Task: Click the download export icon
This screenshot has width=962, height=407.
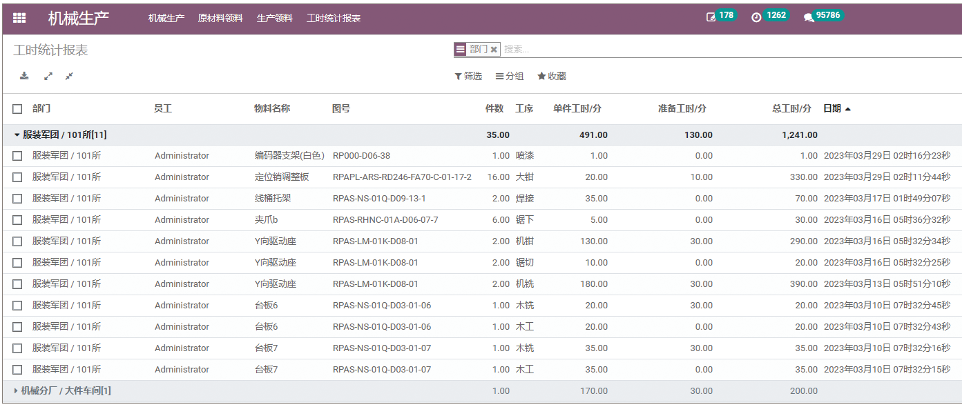Action: (24, 76)
